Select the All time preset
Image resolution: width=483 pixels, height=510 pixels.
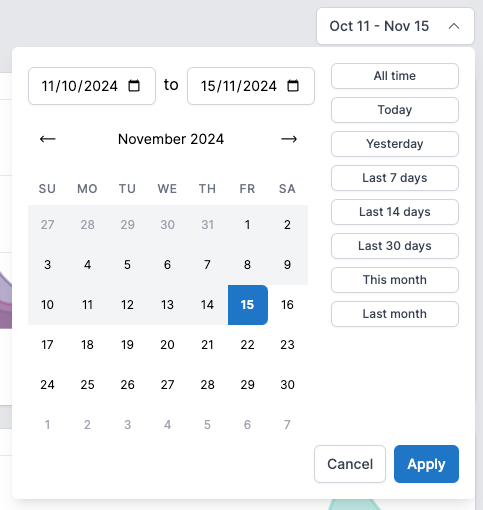pyautogui.click(x=395, y=76)
